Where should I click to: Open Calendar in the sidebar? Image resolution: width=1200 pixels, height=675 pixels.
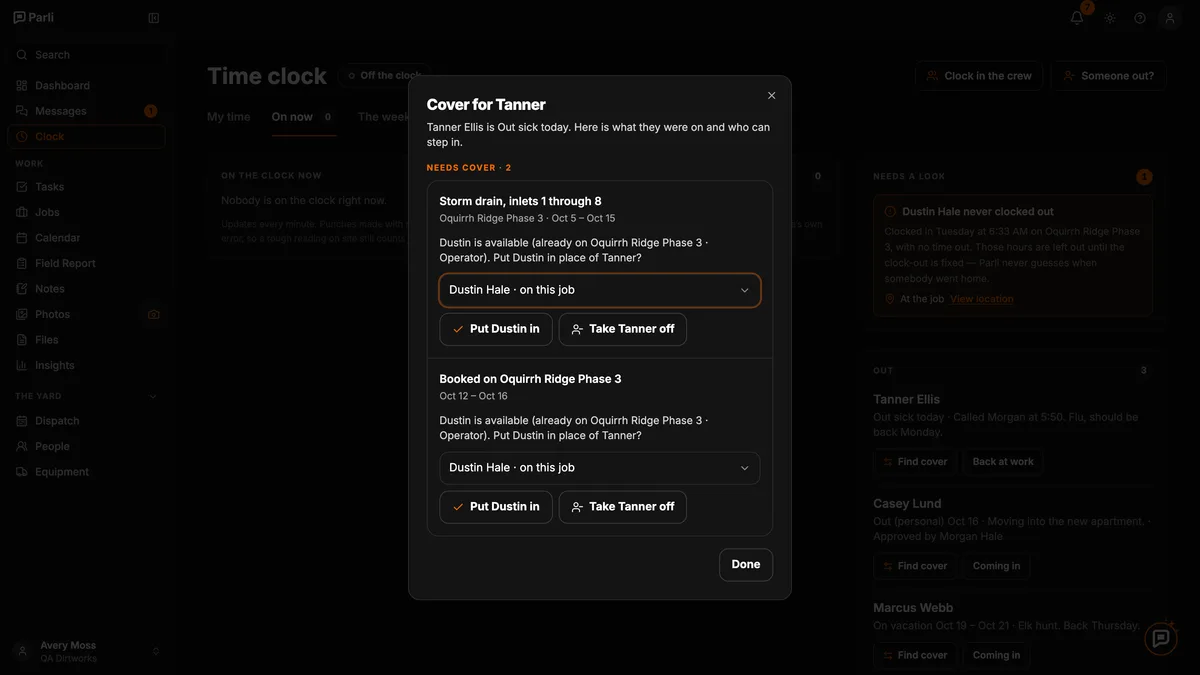(86, 238)
